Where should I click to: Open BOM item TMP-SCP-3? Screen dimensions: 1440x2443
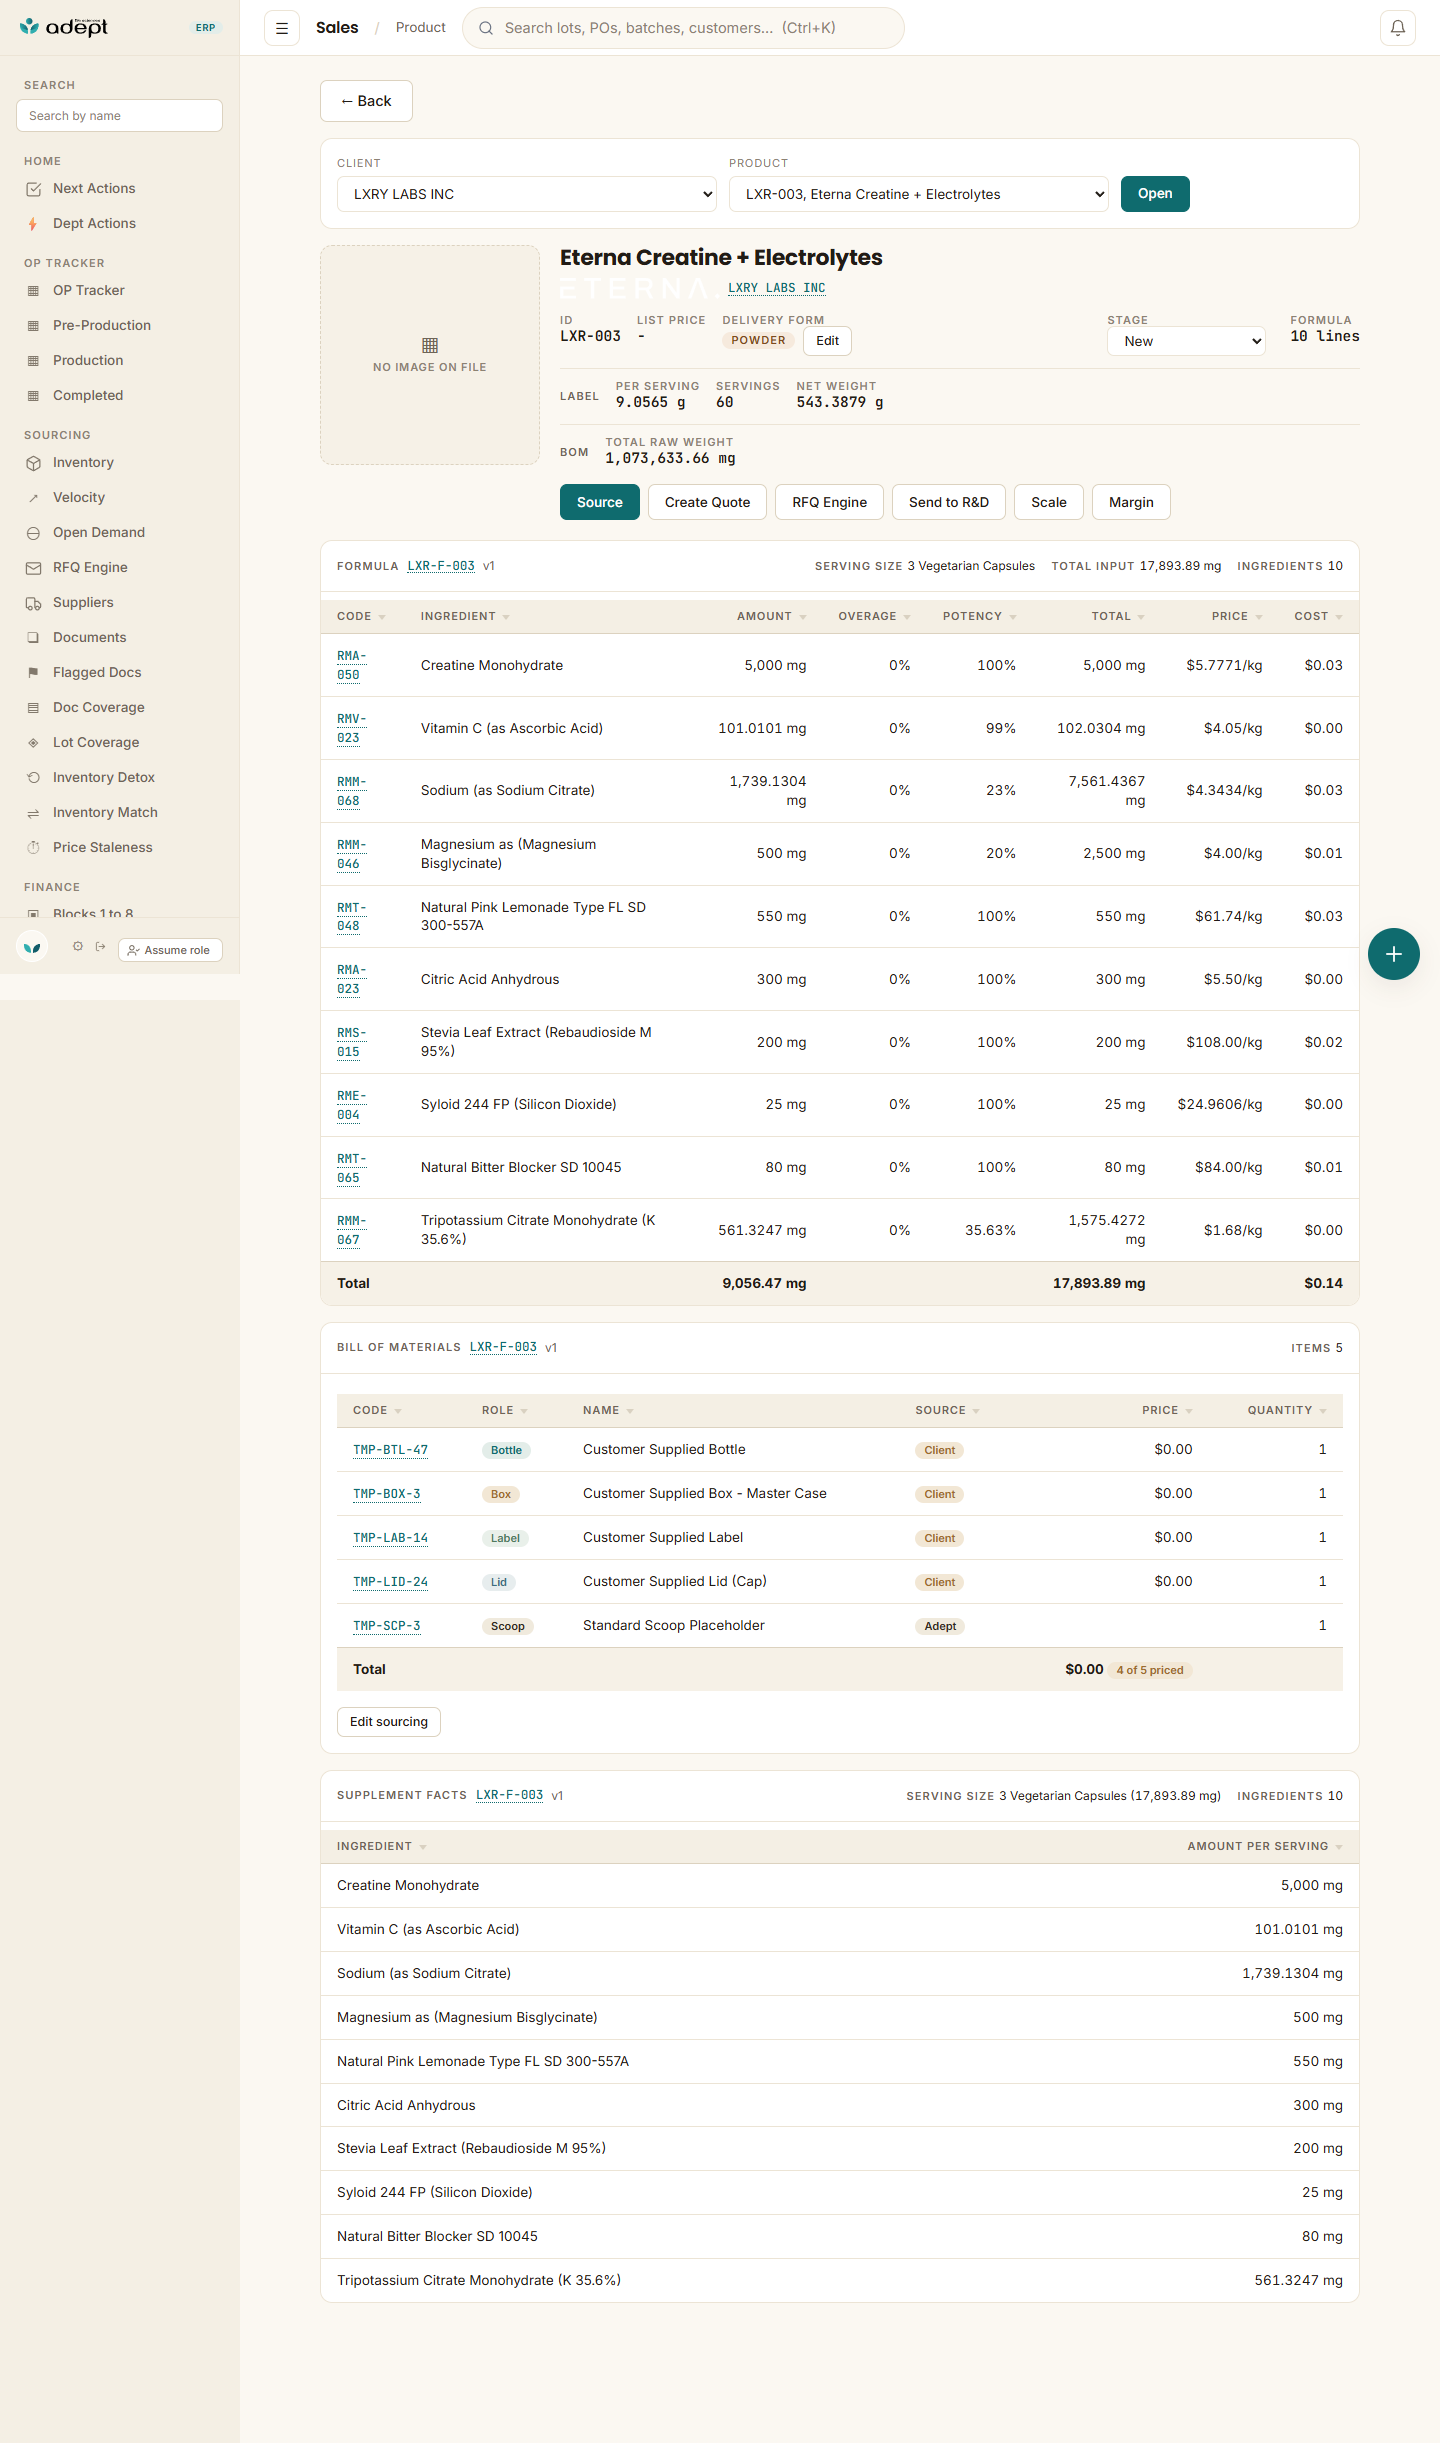coord(387,1626)
